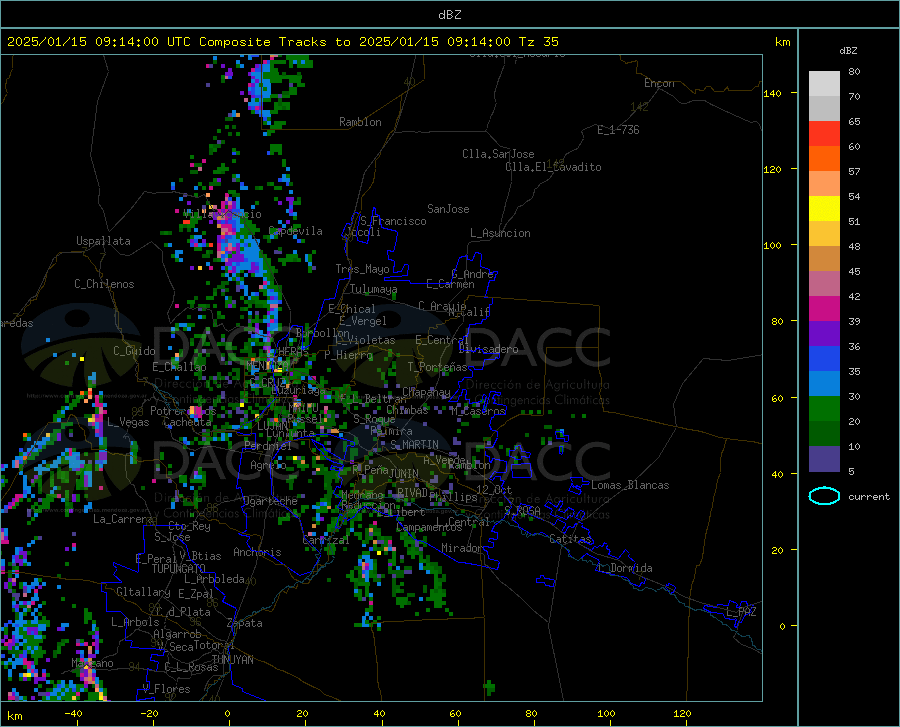Click the 'TUNUYAN' map label

point(232,660)
